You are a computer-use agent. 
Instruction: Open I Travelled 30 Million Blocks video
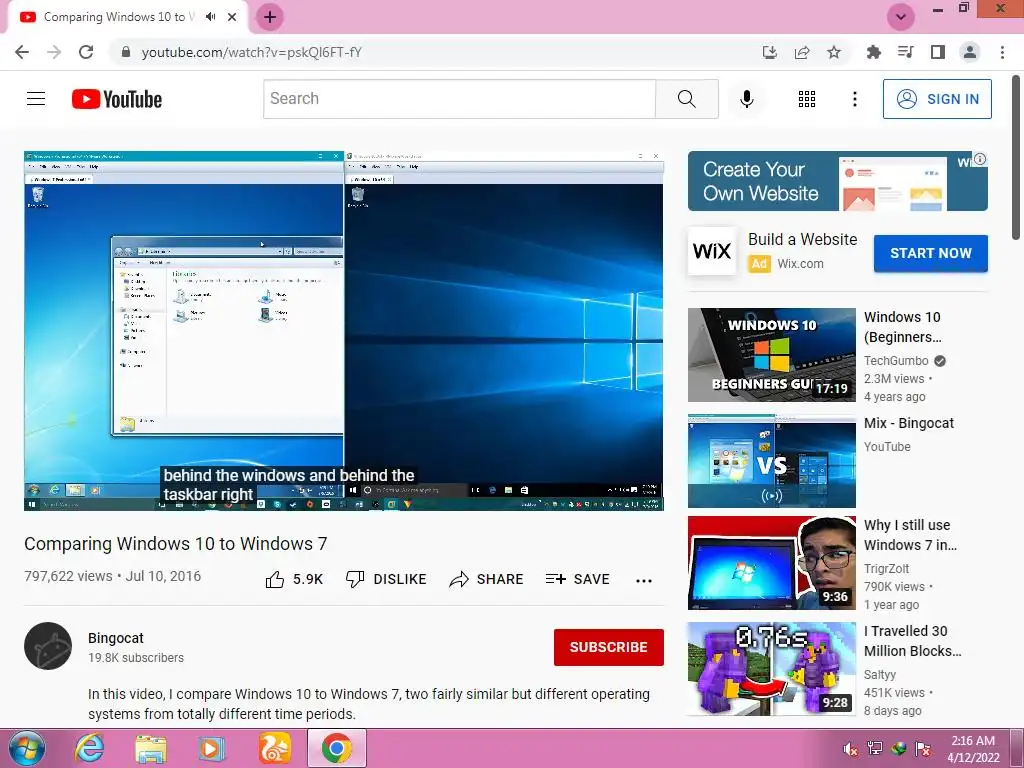[771, 669]
